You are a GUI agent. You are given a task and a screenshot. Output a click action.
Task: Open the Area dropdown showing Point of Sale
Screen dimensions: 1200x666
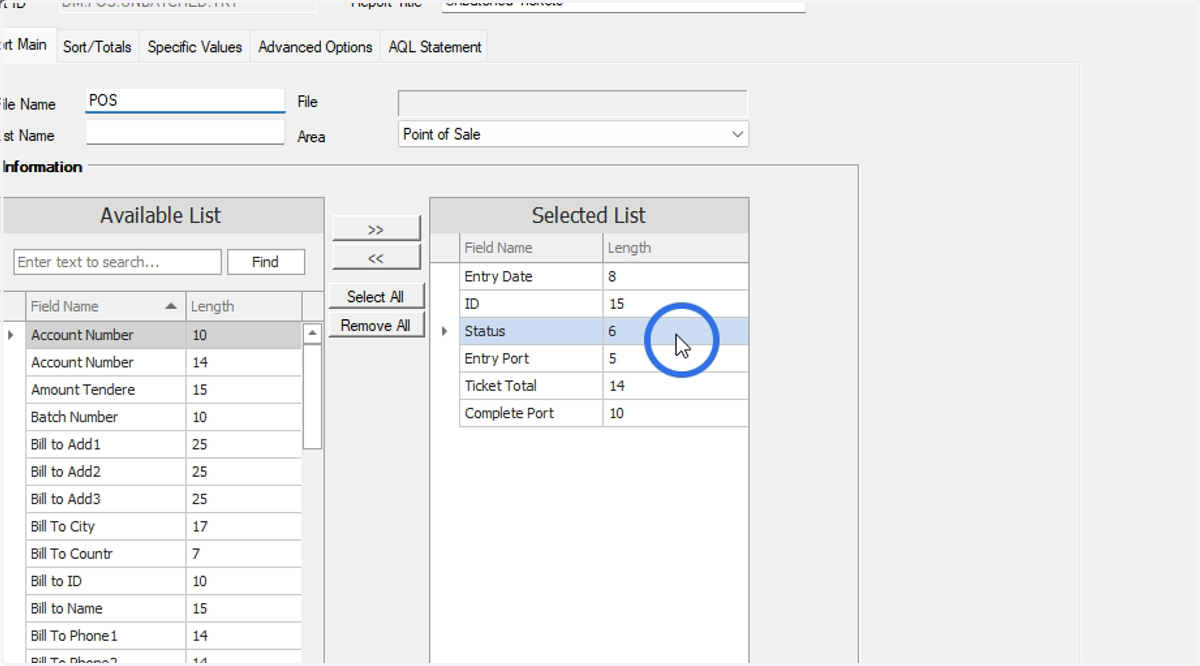(x=573, y=134)
